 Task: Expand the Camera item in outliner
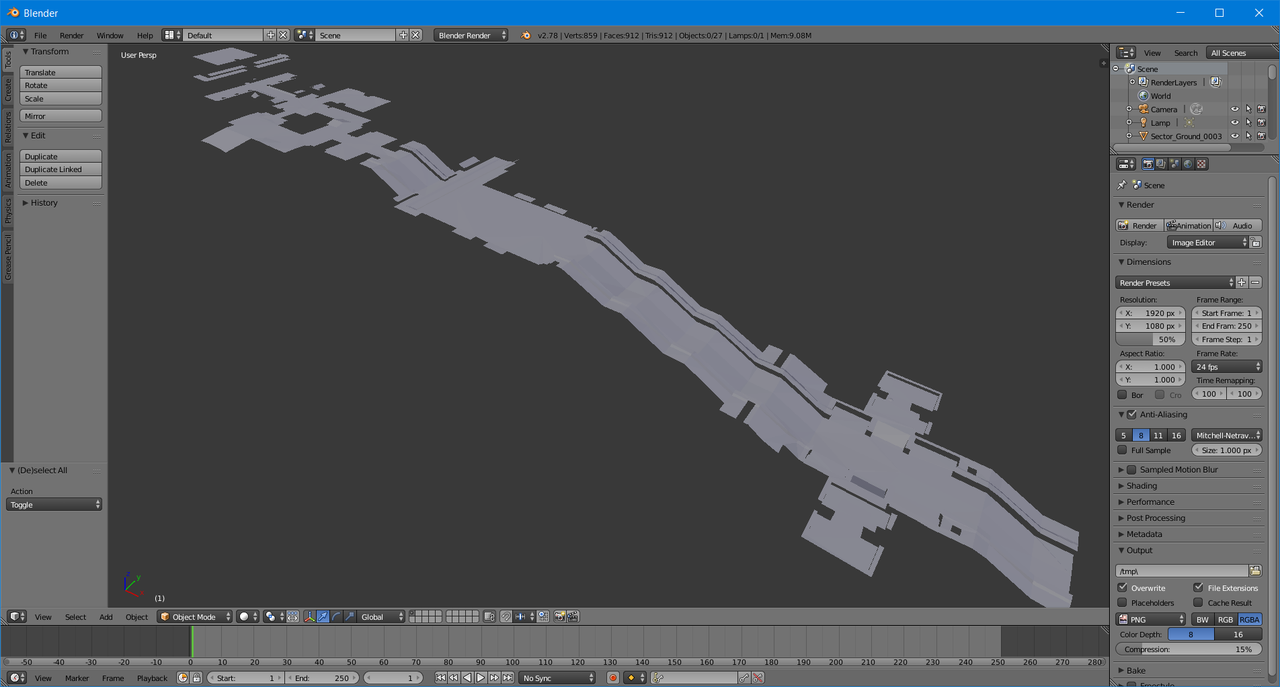[x=1129, y=109]
